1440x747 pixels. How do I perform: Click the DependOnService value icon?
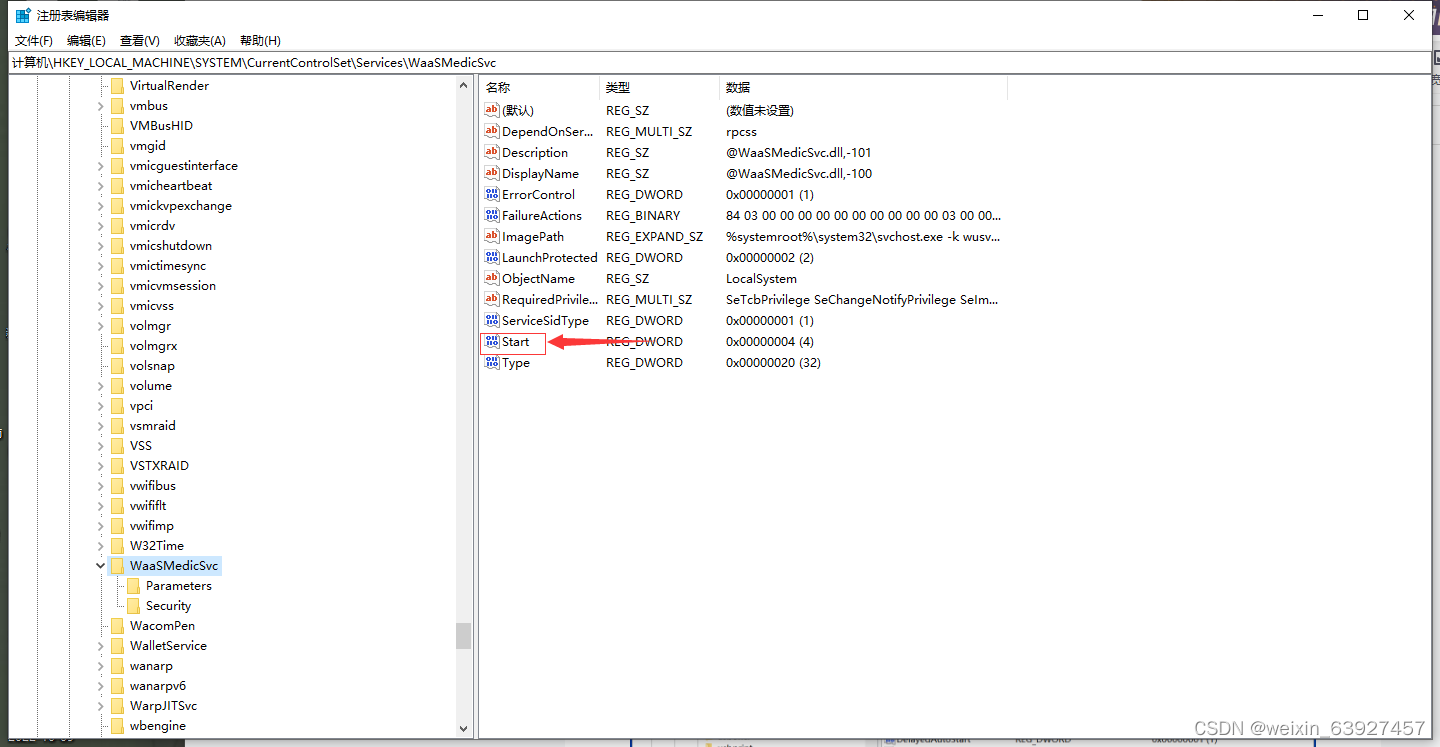[491, 131]
